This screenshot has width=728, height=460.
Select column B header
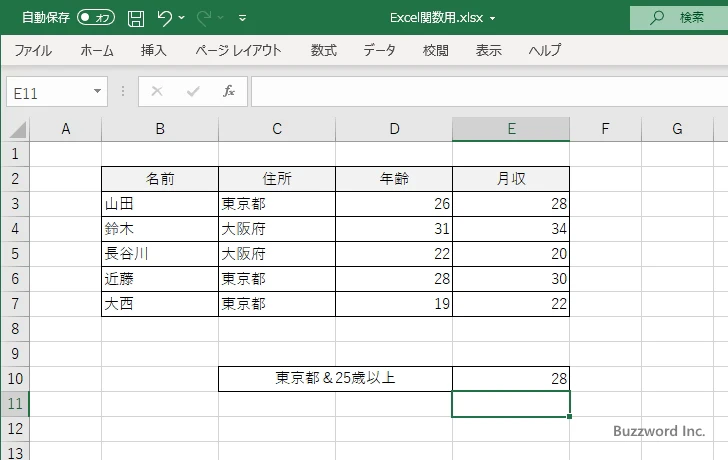[x=160, y=129]
